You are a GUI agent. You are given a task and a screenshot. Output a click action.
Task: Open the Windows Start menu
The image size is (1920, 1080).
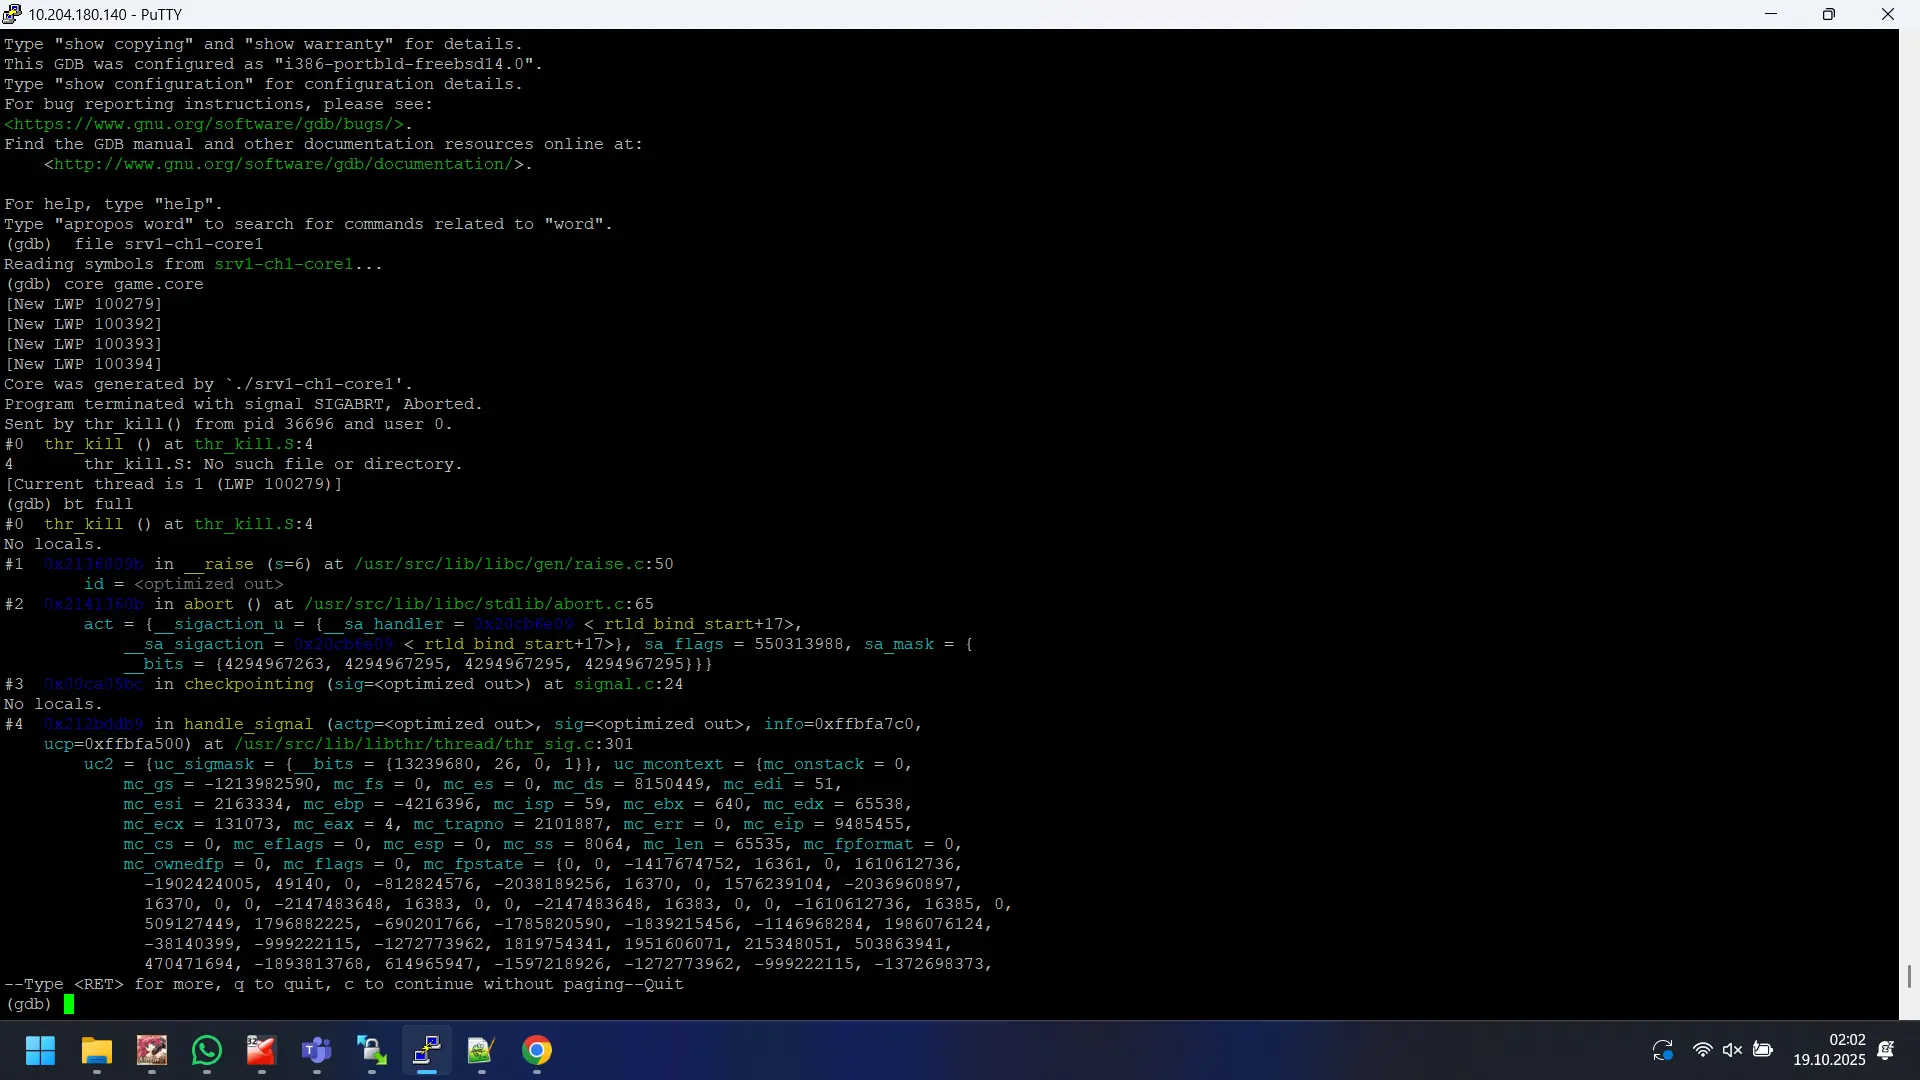[x=40, y=1051]
